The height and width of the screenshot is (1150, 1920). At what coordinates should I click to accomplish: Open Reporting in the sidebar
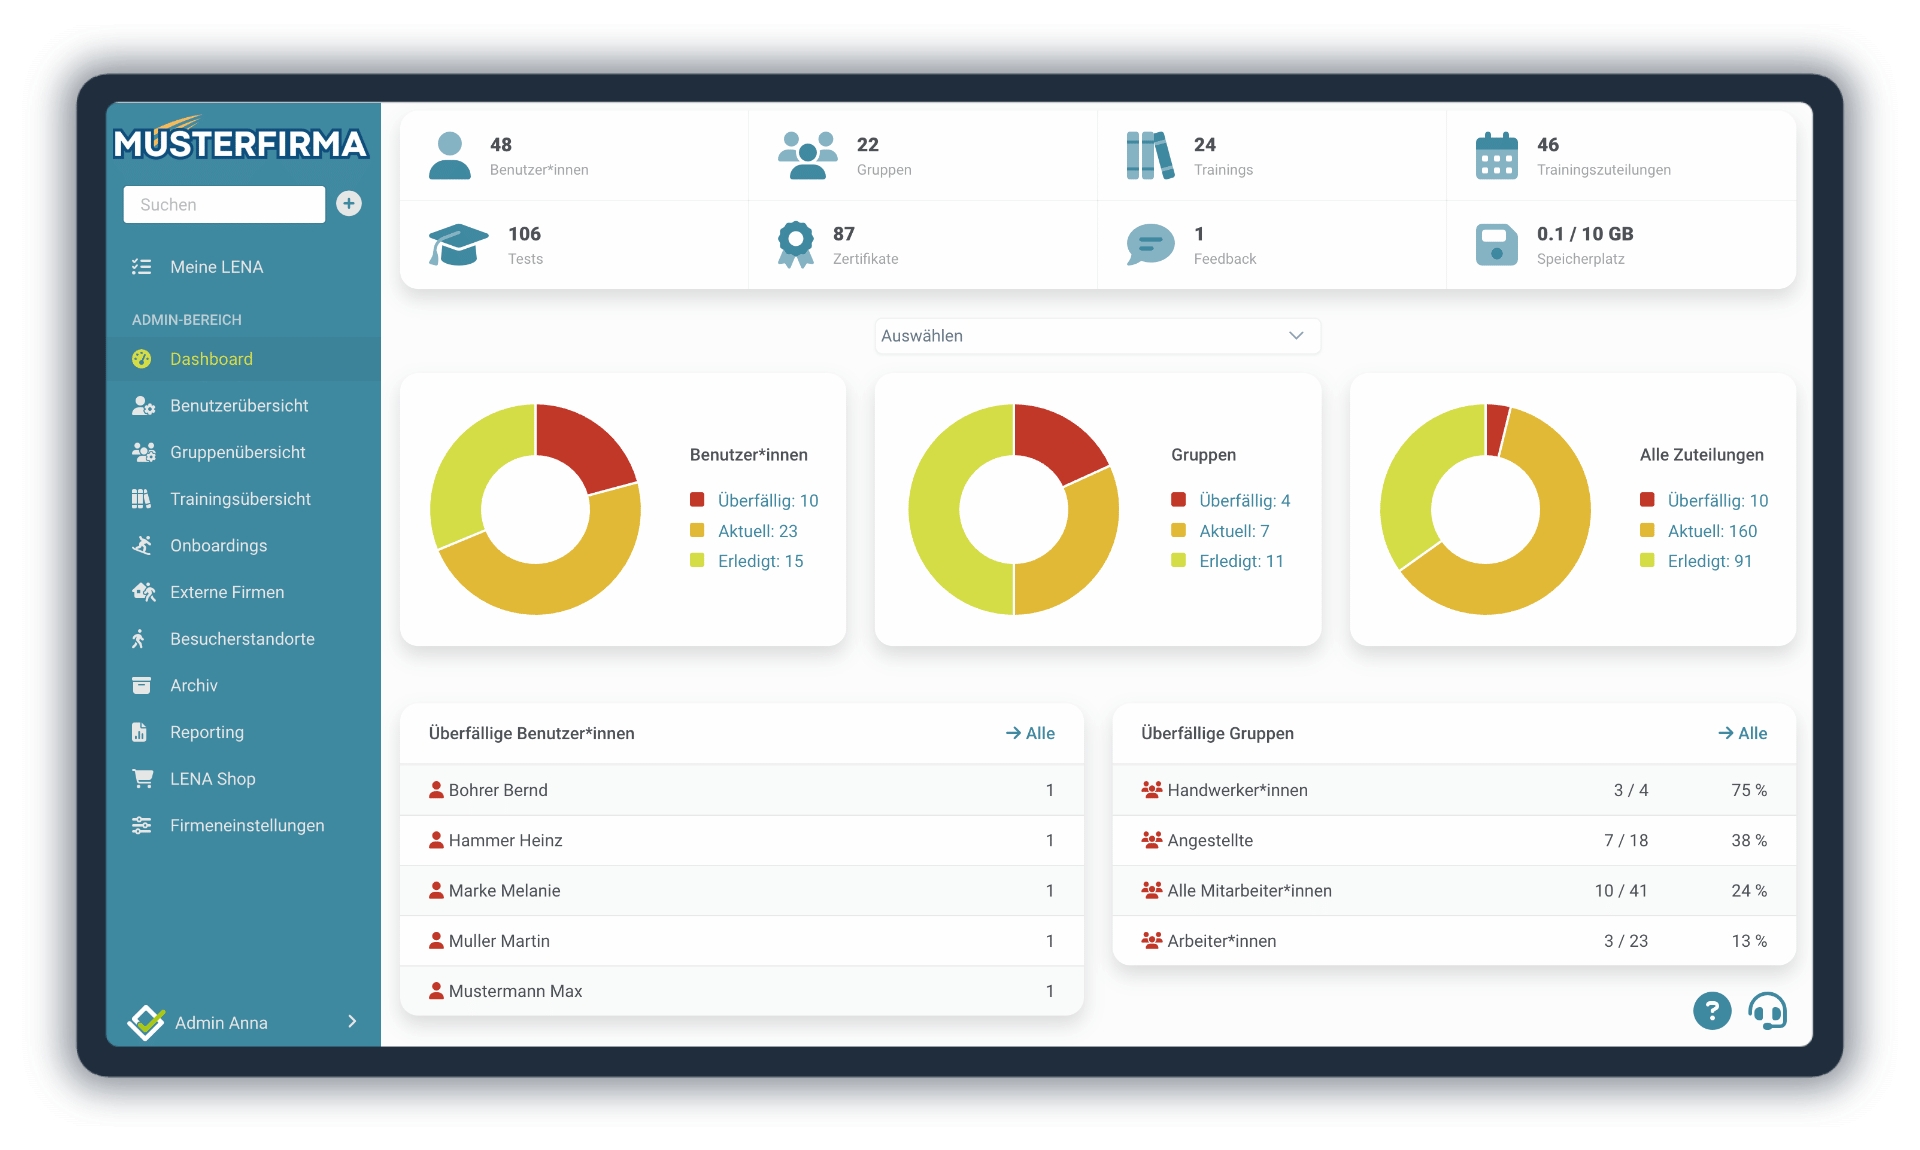pyautogui.click(x=207, y=732)
